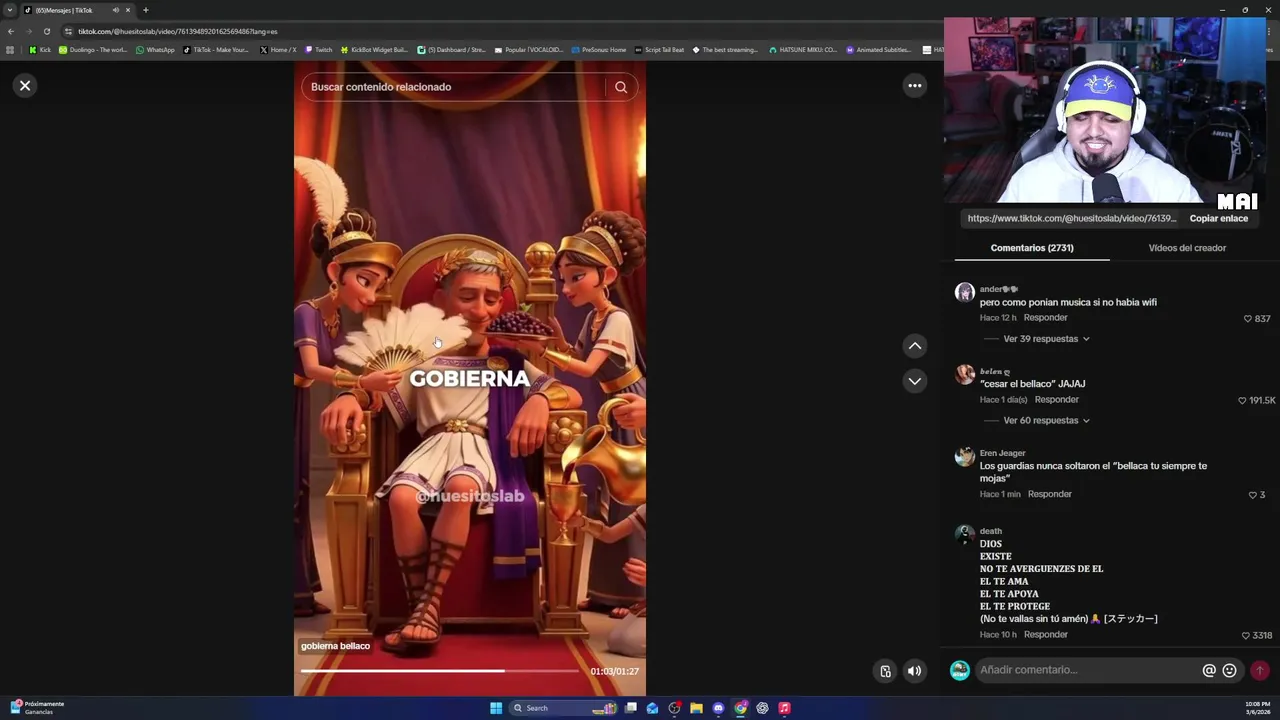Open the Animated Subtitles bookmark

point(879,50)
